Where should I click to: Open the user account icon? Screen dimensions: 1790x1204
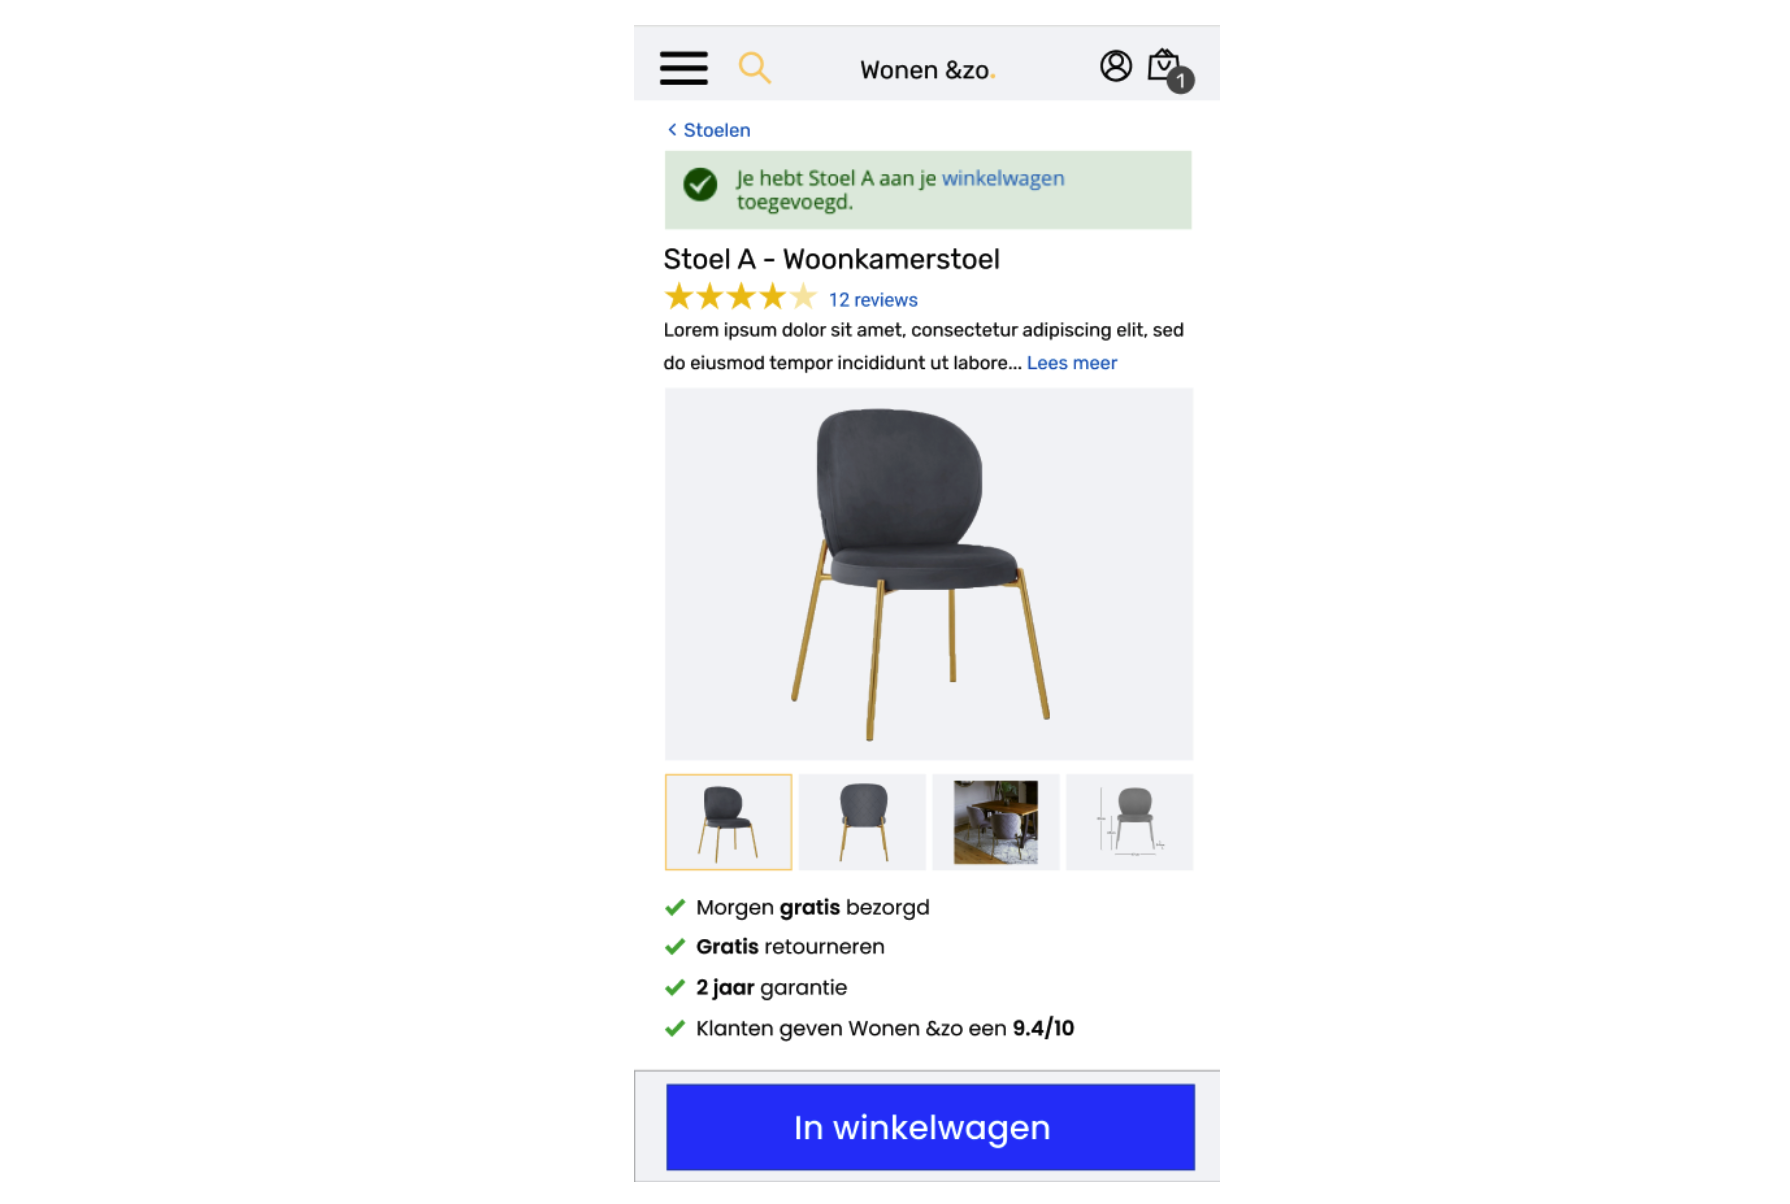click(x=1115, y=66)
